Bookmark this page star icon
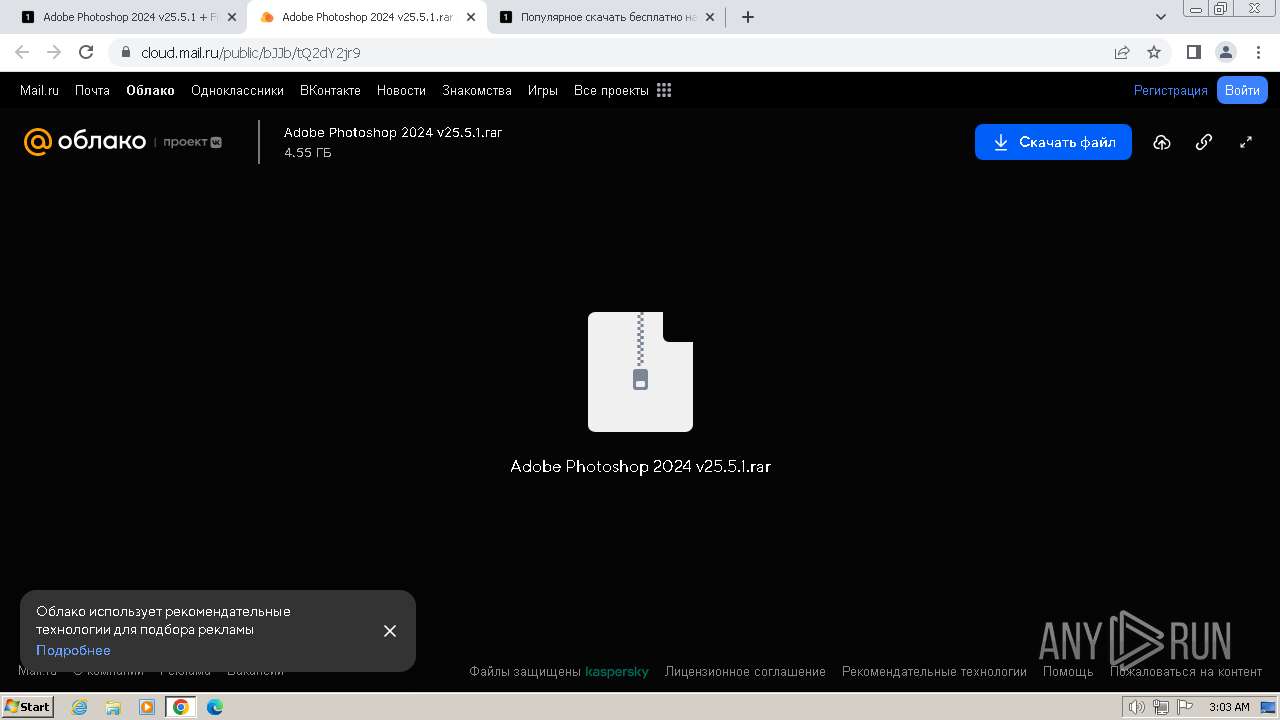The image size is (1280, 720). tap(1154, 52)
